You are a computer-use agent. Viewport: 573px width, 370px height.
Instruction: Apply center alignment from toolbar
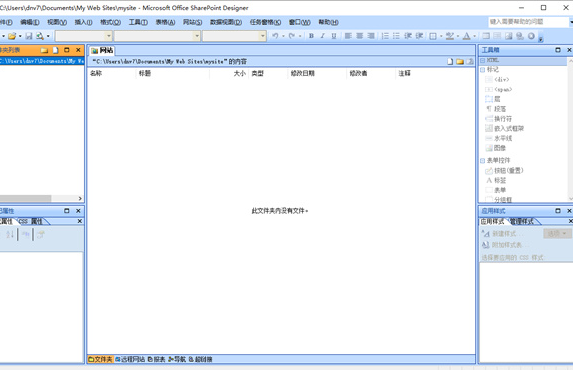click(x=360, y=36)
